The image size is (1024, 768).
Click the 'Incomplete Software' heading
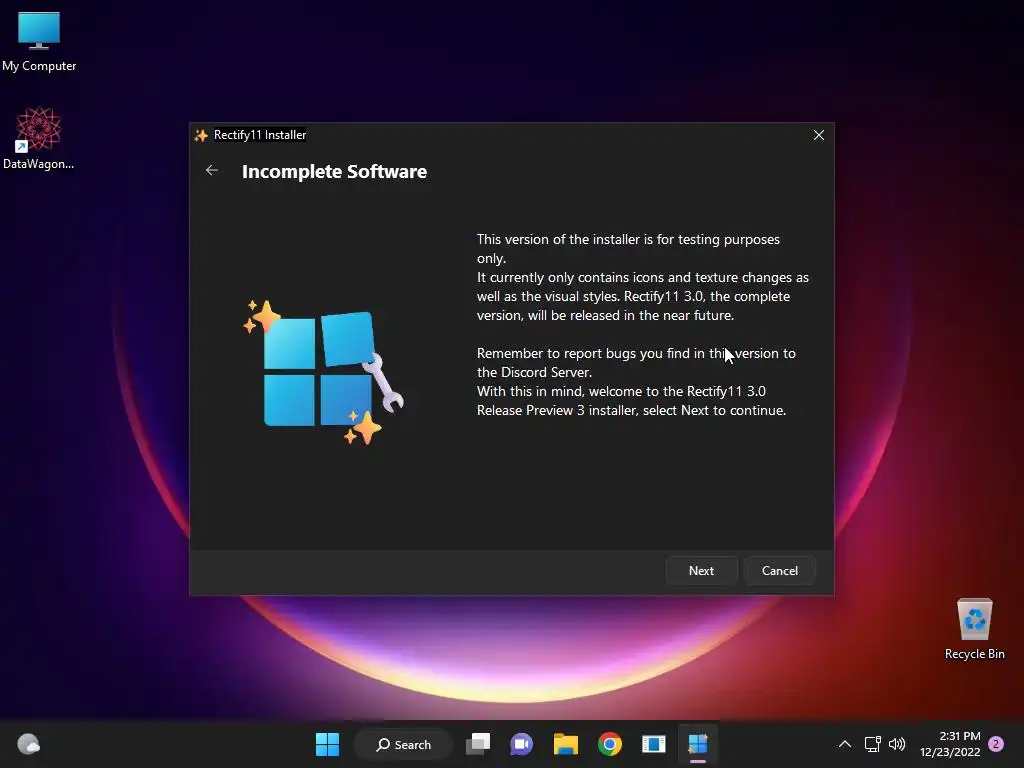(334, 171)
